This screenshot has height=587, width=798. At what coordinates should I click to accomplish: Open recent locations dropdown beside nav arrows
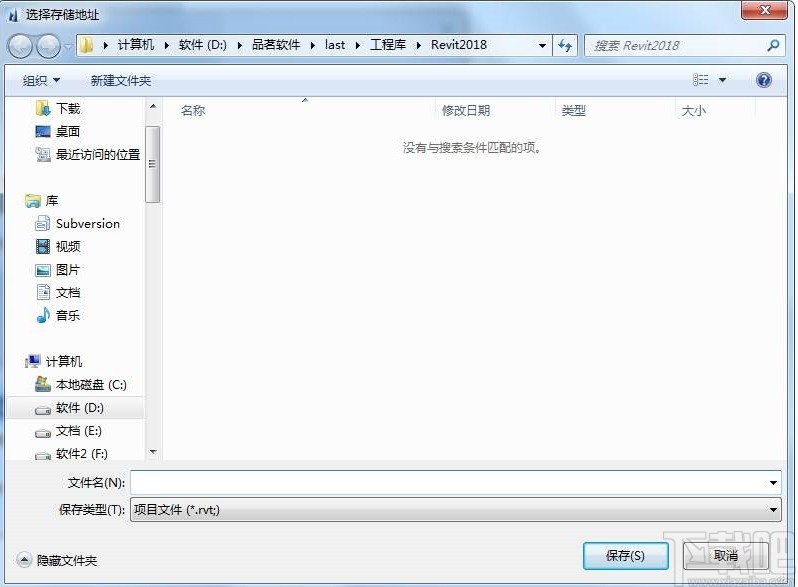(x=68, y=46)
